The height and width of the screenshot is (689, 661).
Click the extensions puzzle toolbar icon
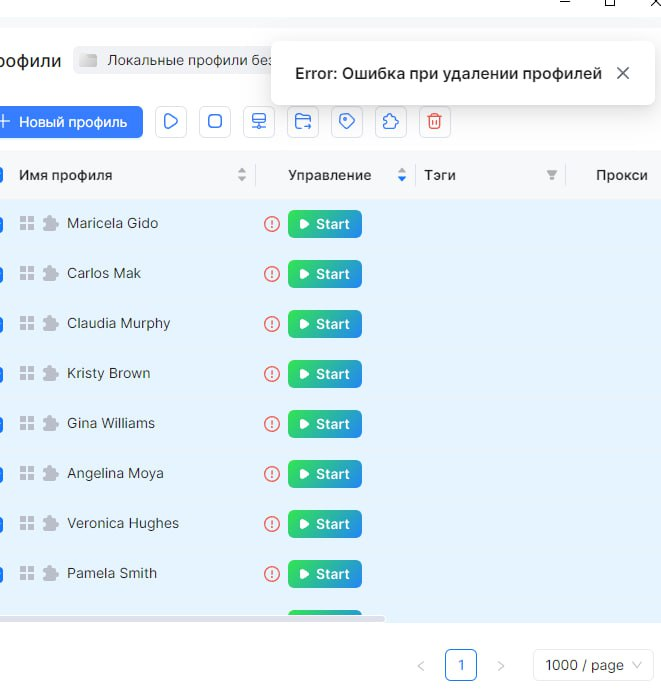390,122
